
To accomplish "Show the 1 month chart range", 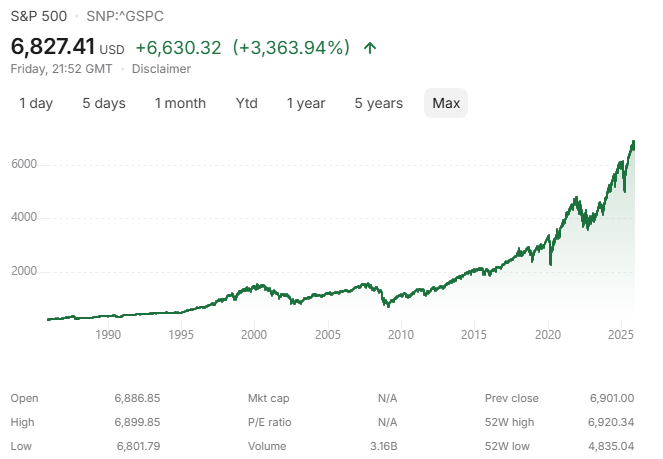I will (180, 103).
